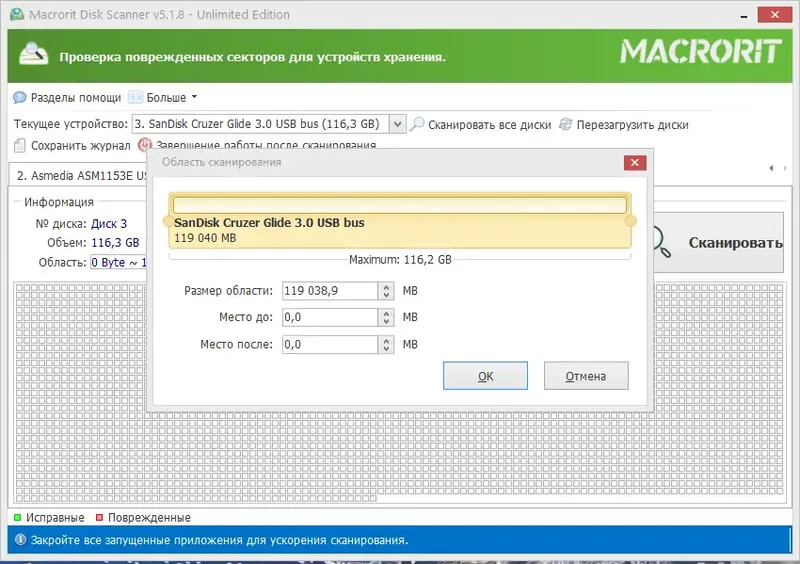
Task: Click the Размер области input field
Action: [x=330, y=291]
